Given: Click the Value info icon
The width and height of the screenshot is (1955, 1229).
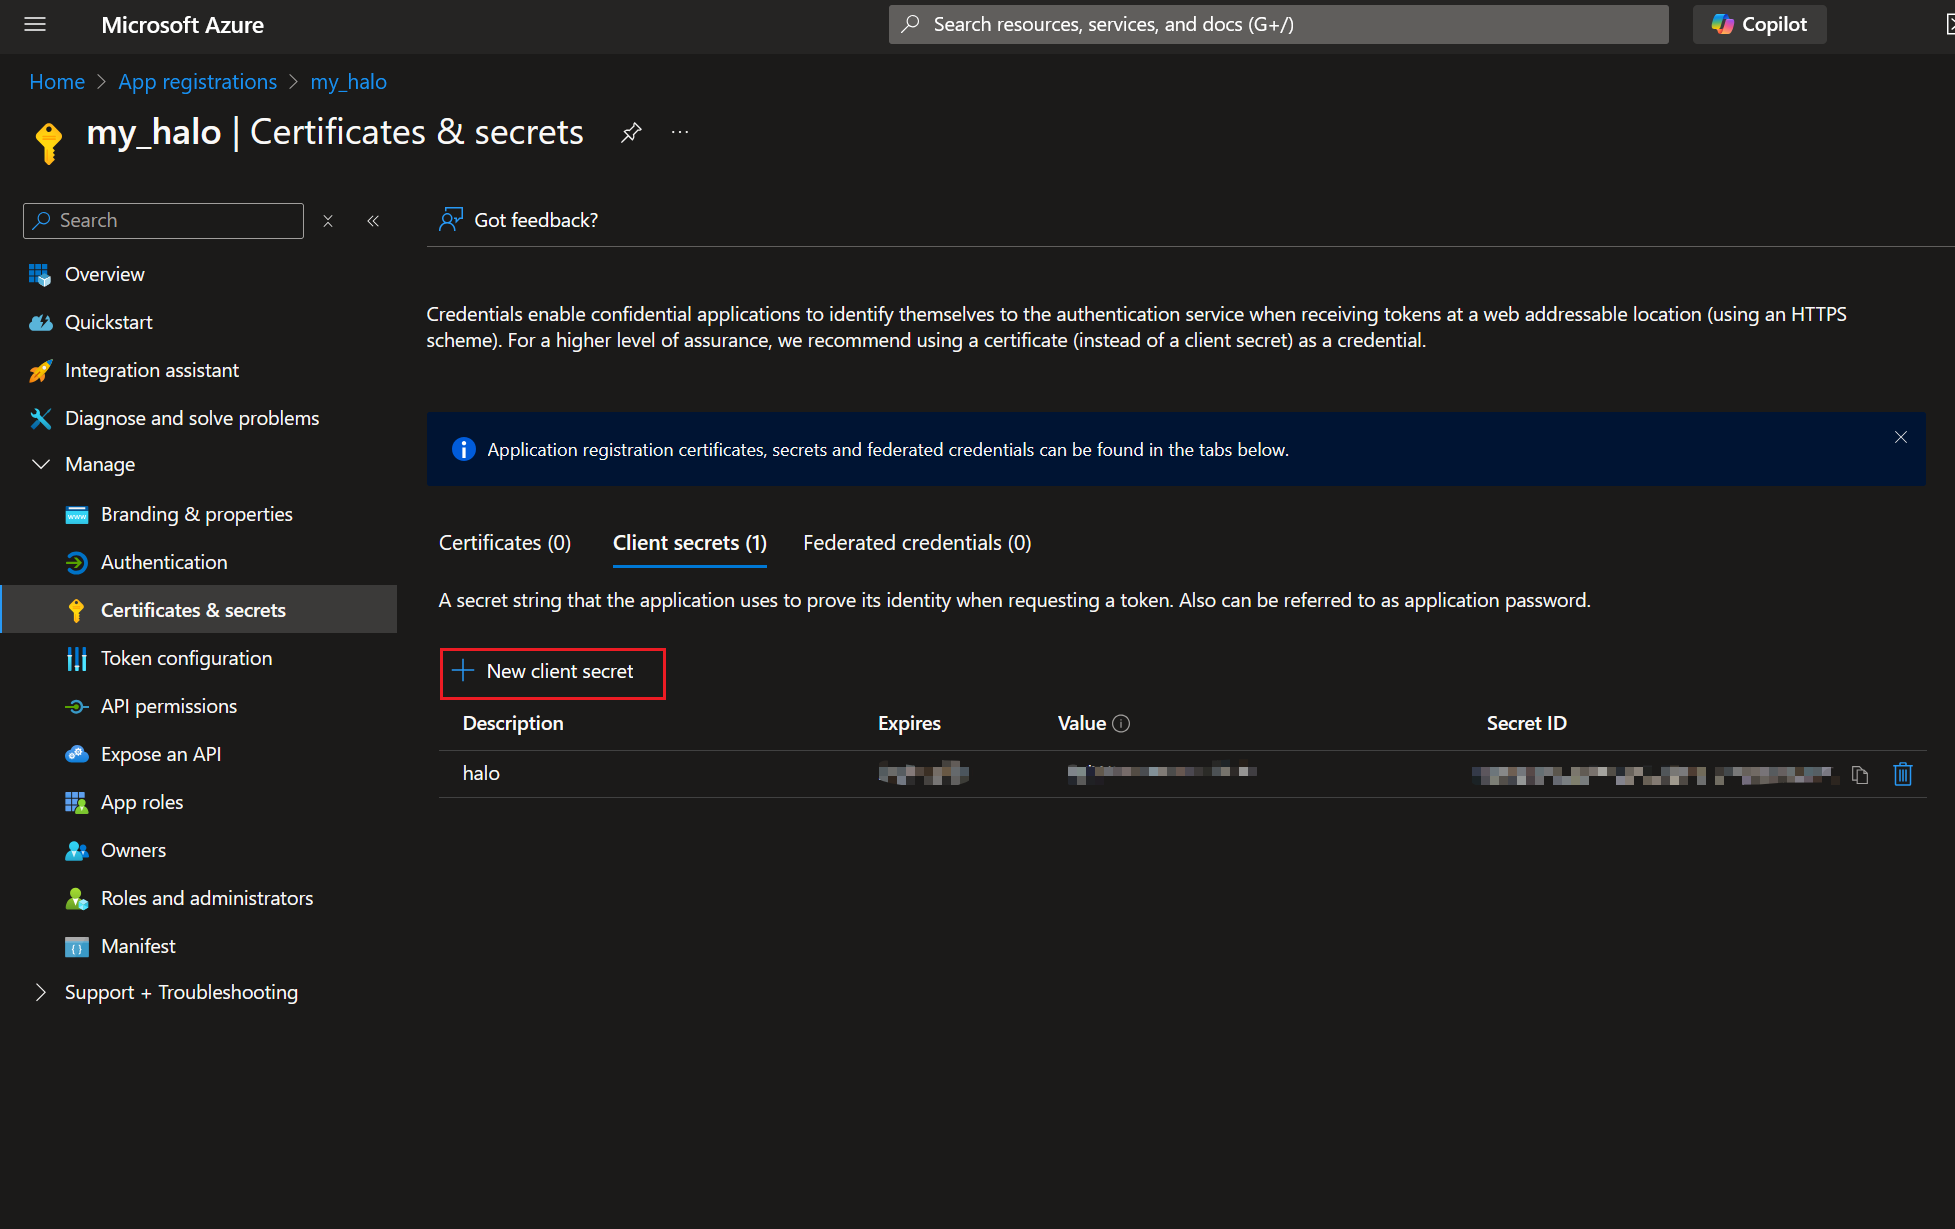Looking at the screenshot, I should pos(1121,723).
